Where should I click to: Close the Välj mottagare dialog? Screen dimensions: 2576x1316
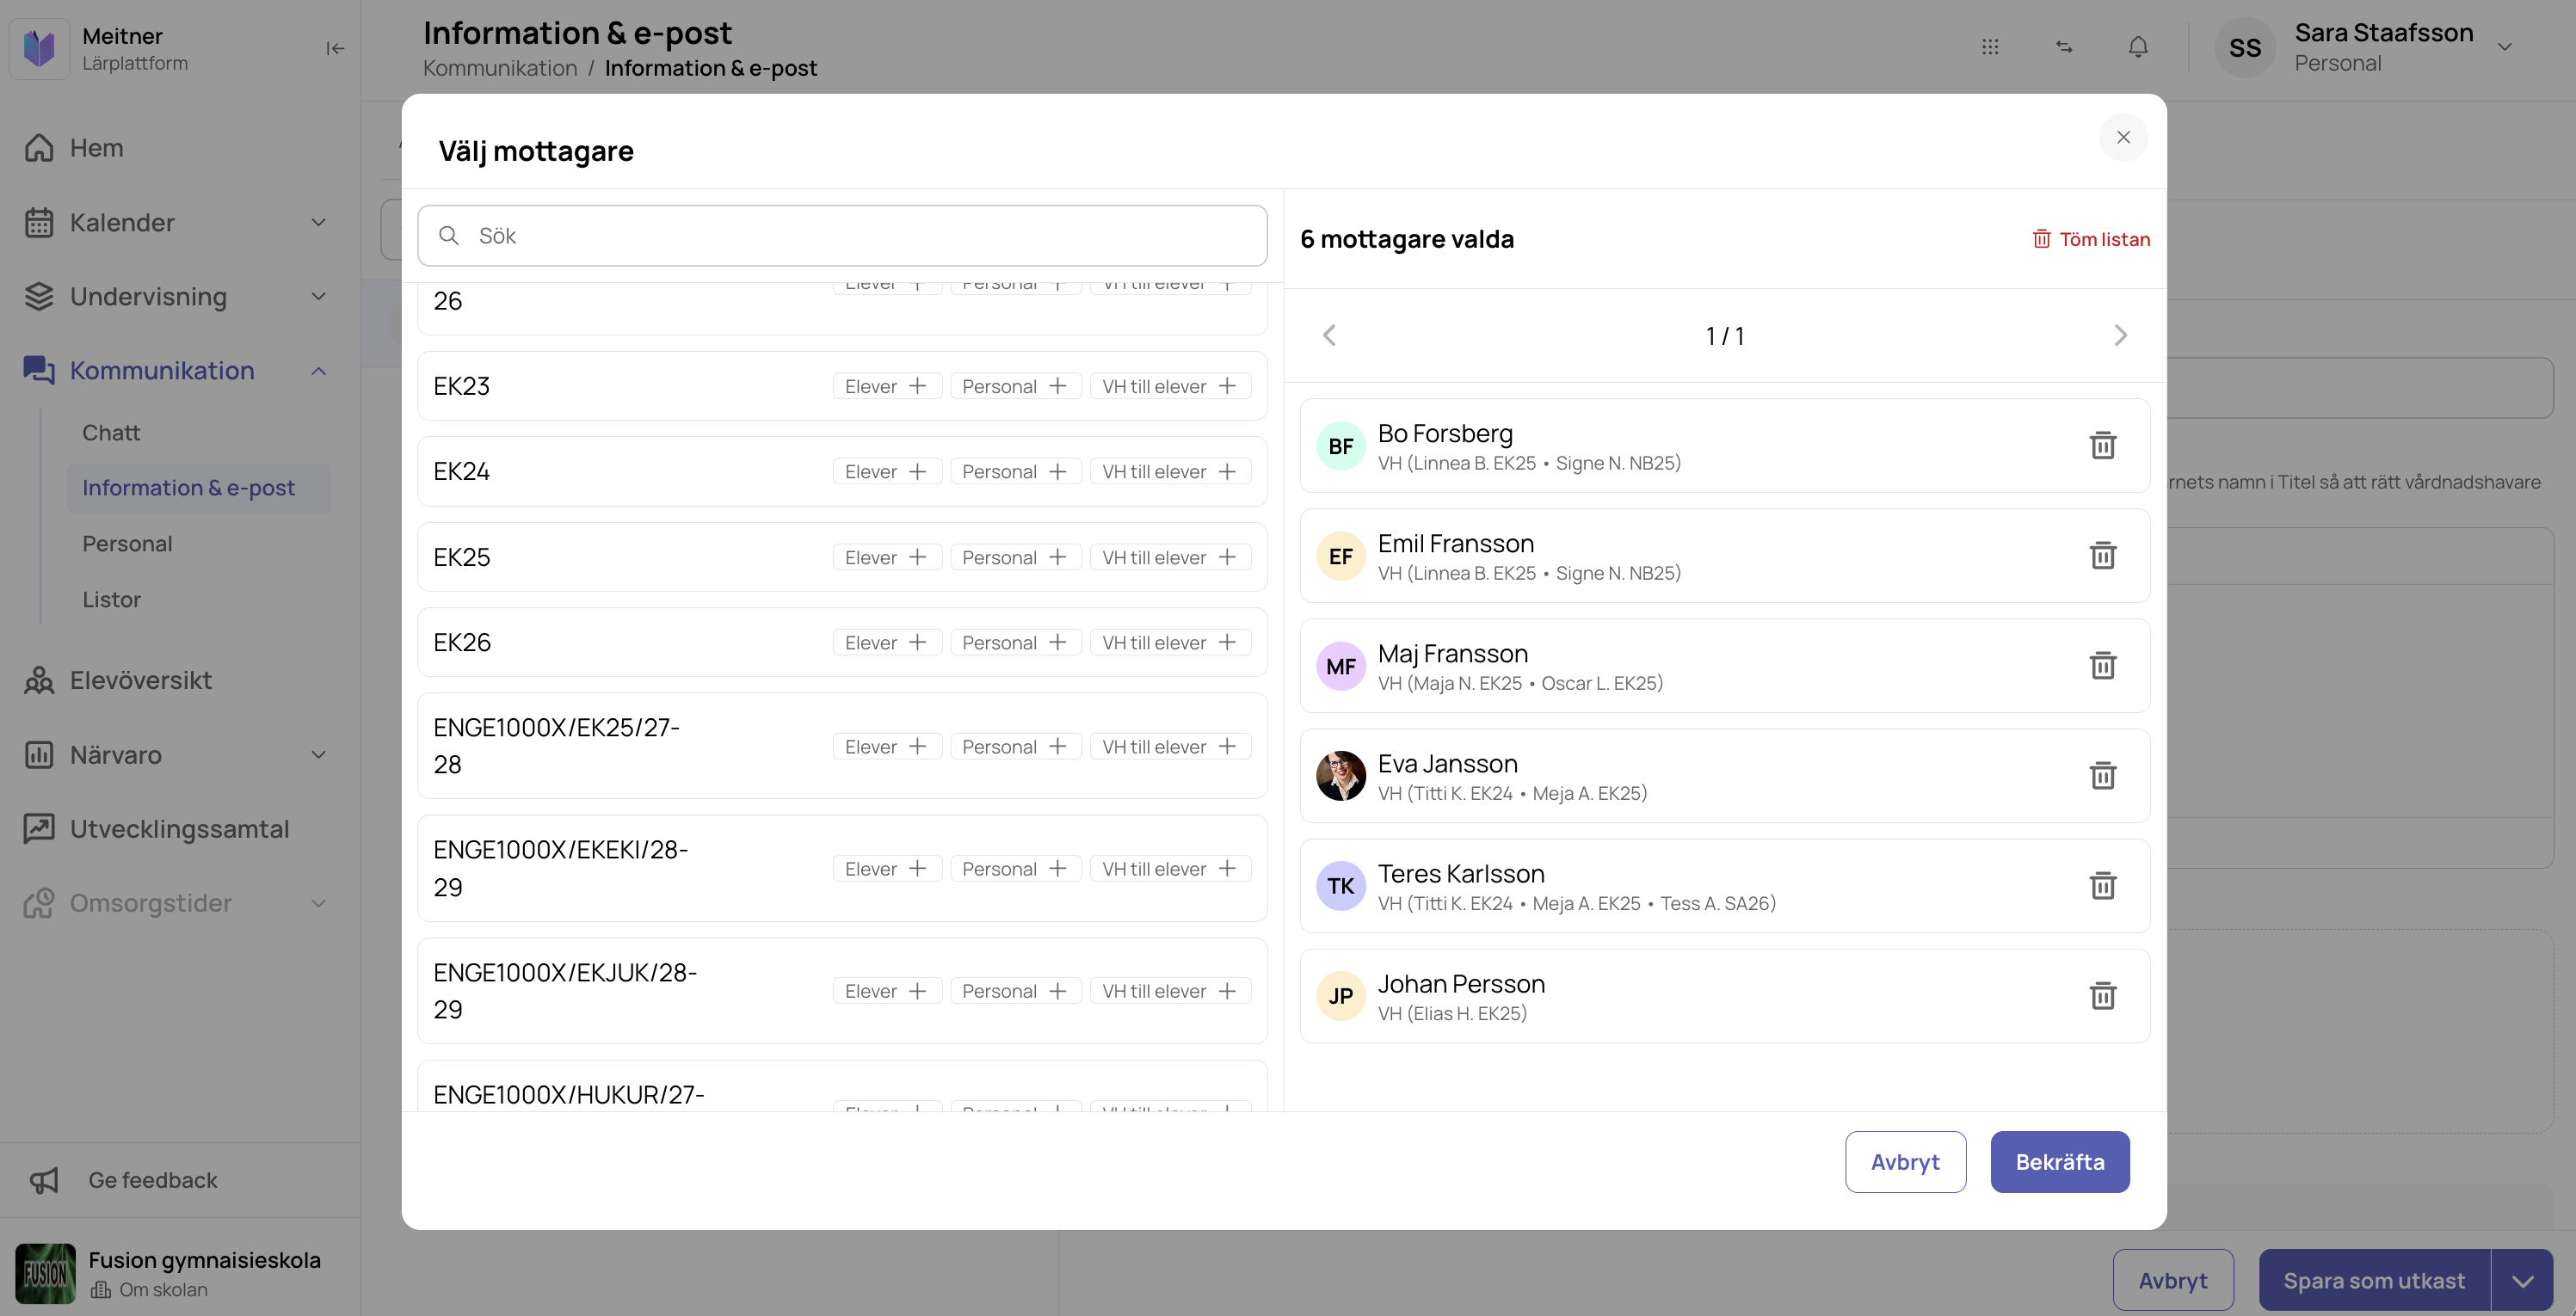pos(2123,137)
